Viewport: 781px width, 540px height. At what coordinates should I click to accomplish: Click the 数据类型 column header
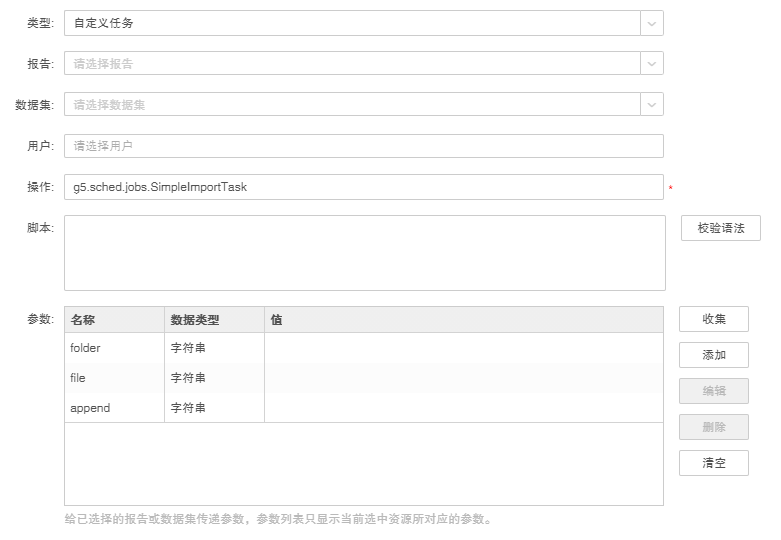tap(214, 320)
